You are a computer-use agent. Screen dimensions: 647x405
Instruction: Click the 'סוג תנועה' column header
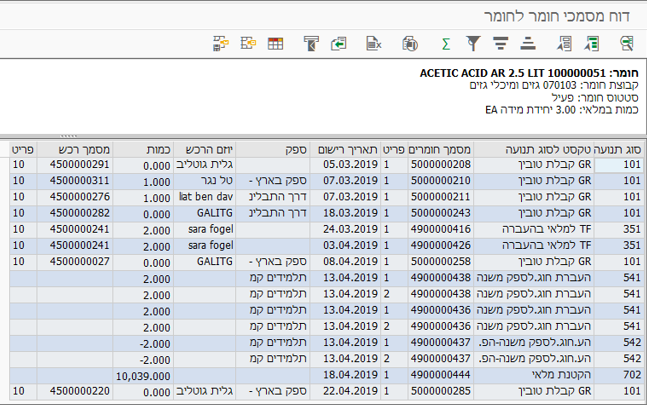[x=617, y=149]
